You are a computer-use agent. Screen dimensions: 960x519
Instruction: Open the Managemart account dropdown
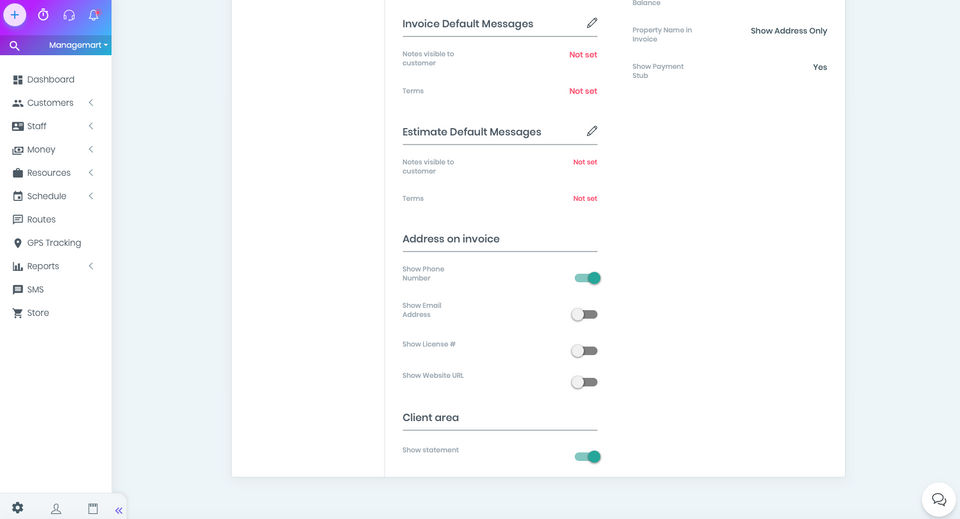[79, 45]
